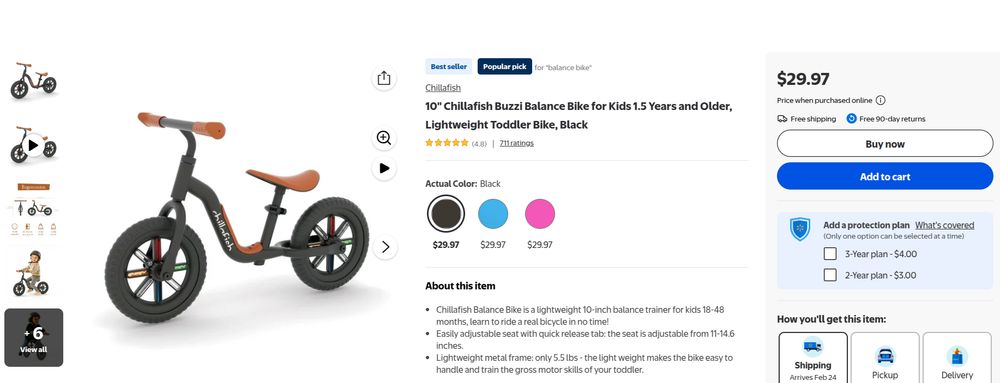1000x383 pixels.
Task: Check the 2-Year plan - $3.00 box
Action: pyautogui.click(x=830, y=275)
